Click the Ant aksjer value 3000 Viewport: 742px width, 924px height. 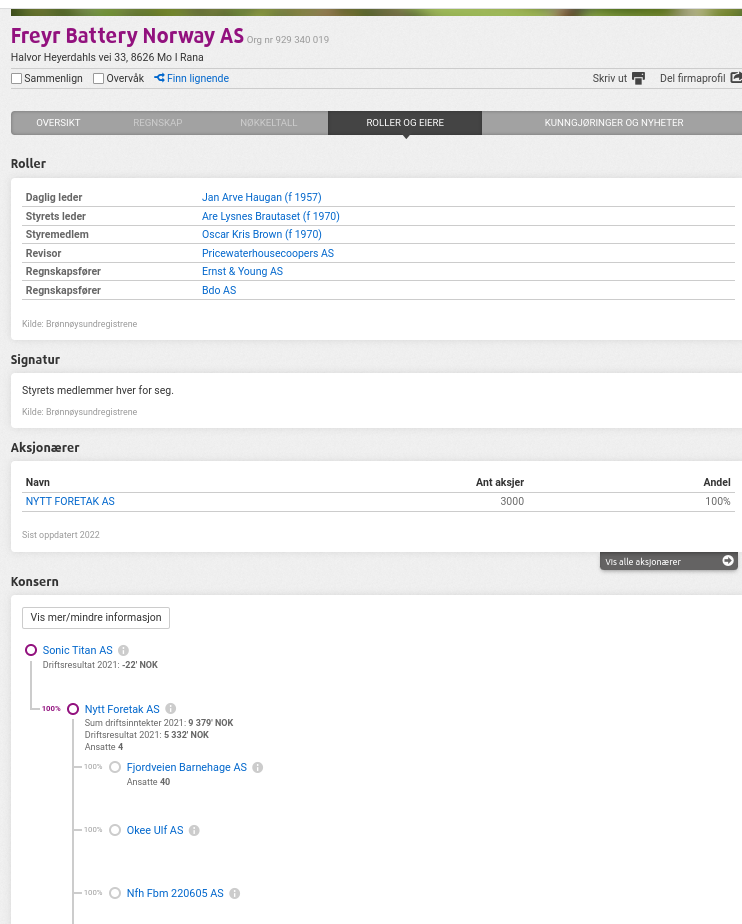click(512, 501)
